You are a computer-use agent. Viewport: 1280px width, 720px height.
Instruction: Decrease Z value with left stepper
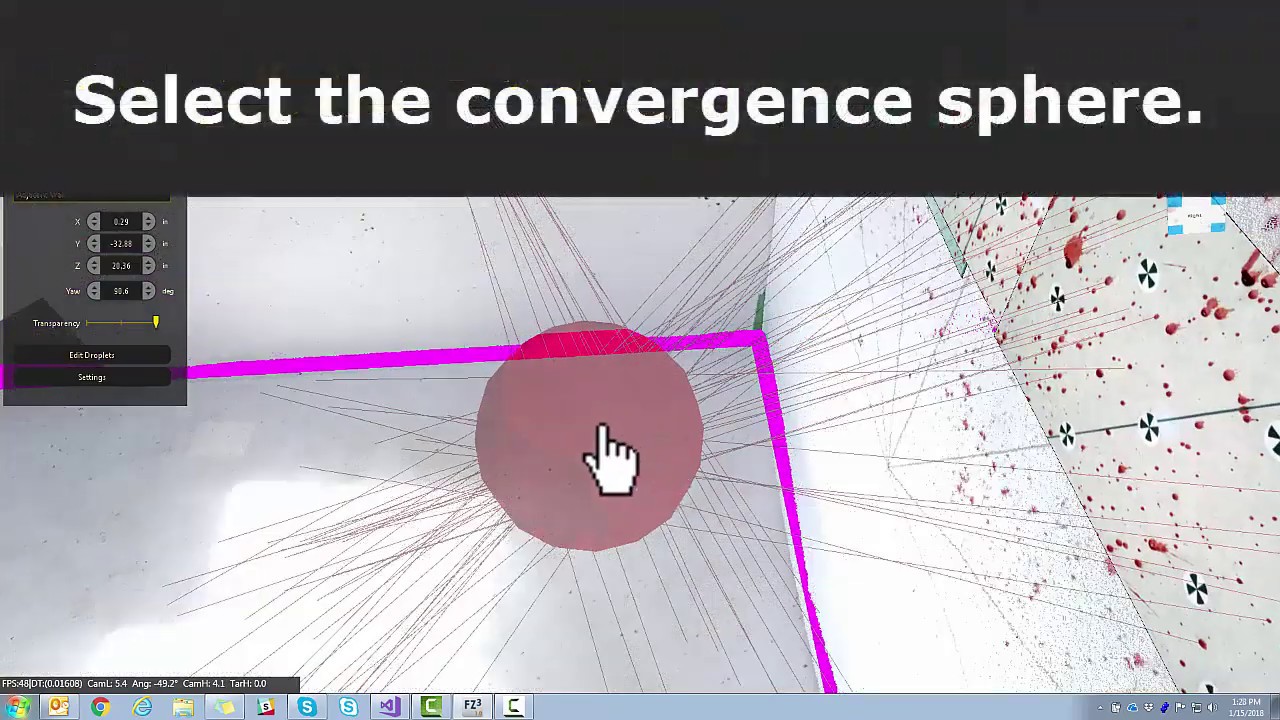pyautogui.click(x=94, y=265)
